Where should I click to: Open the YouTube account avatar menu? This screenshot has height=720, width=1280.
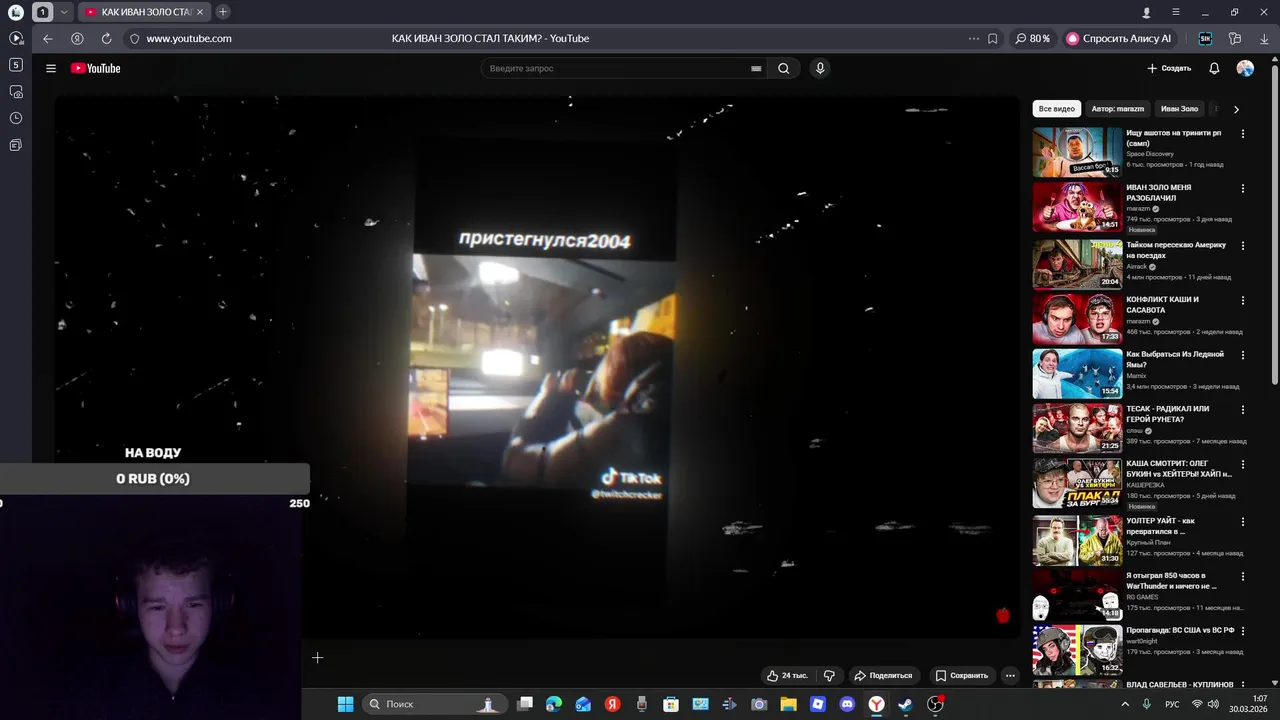1245,68
